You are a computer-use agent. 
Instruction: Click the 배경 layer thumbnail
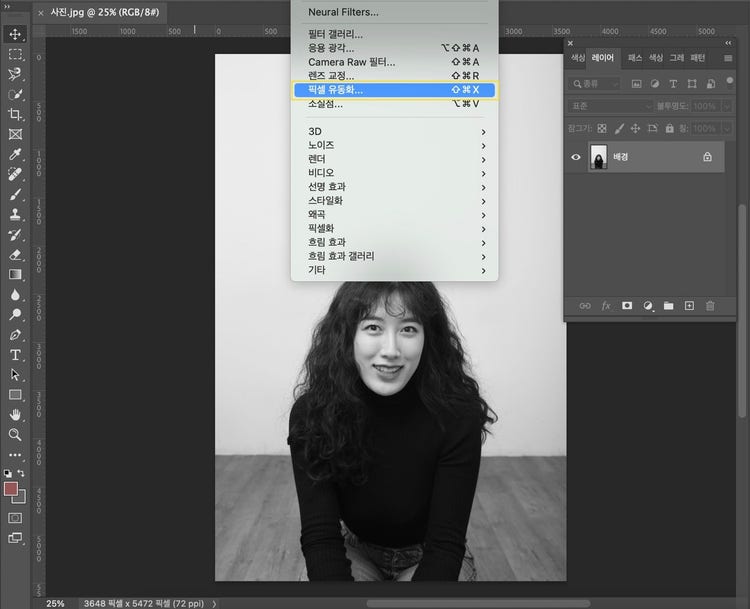point(598,157)
